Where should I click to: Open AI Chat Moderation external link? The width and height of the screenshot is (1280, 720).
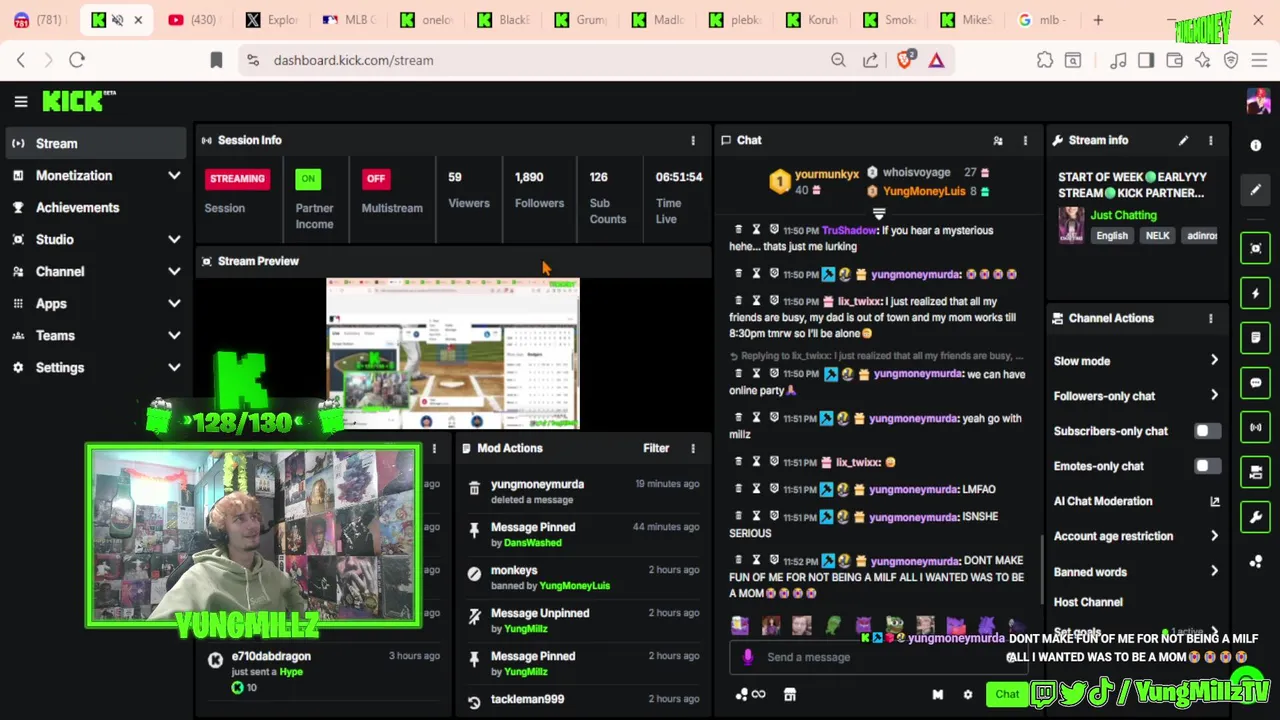(1215, 502)
